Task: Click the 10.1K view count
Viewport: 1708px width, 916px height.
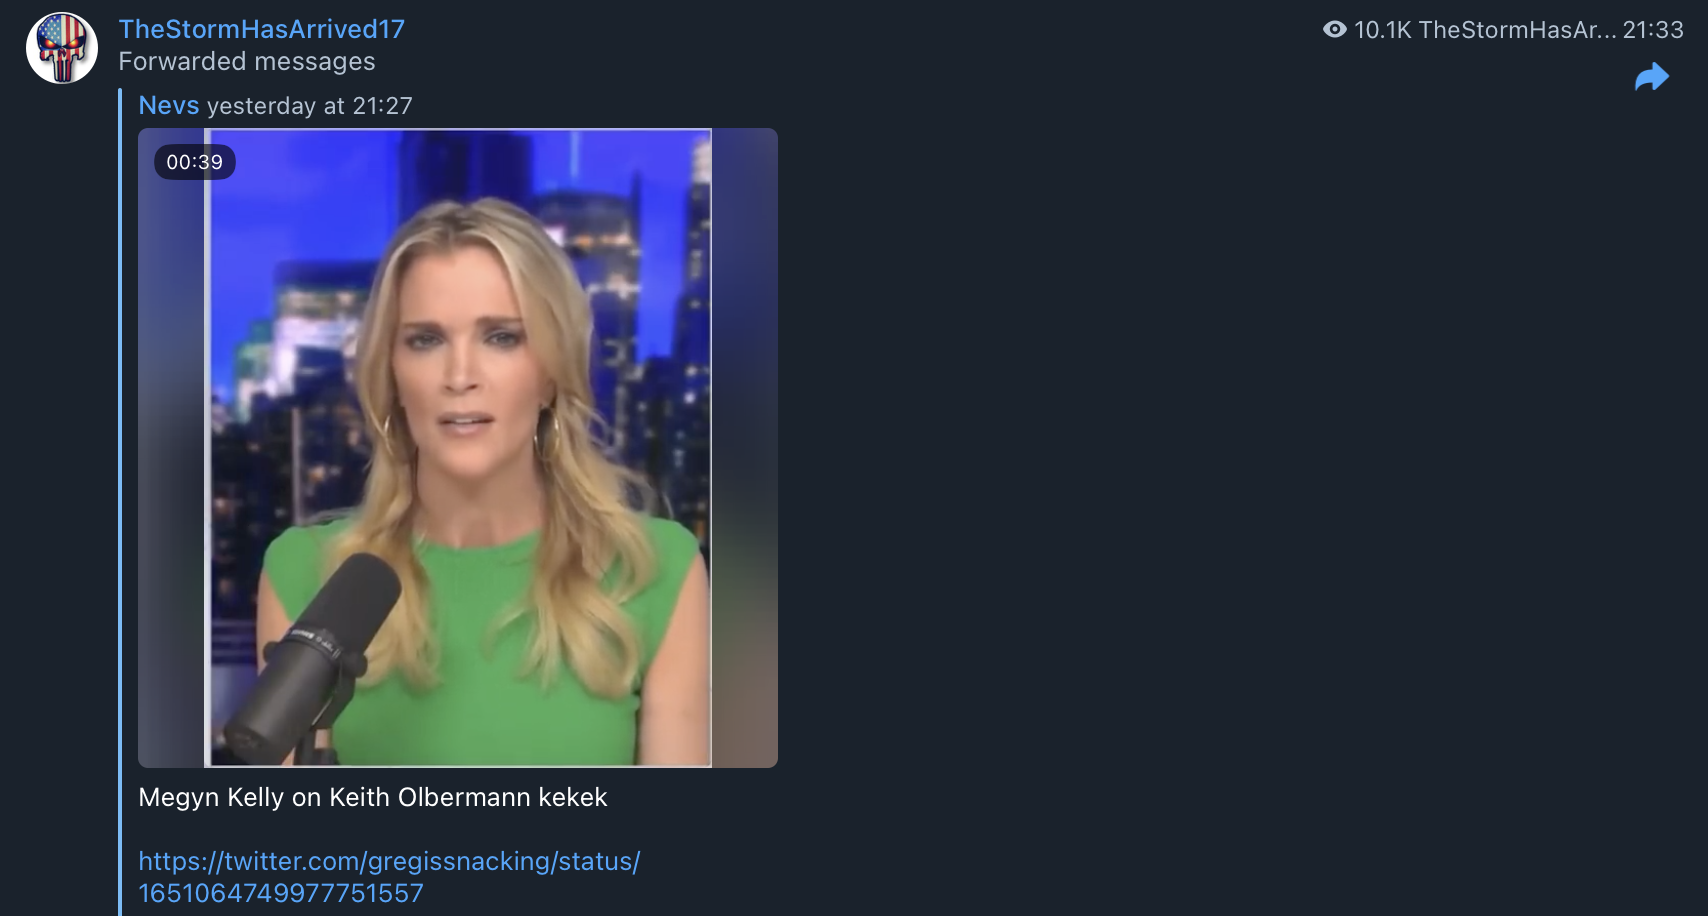Action: pyautogui.click(x=1382, y=30)
